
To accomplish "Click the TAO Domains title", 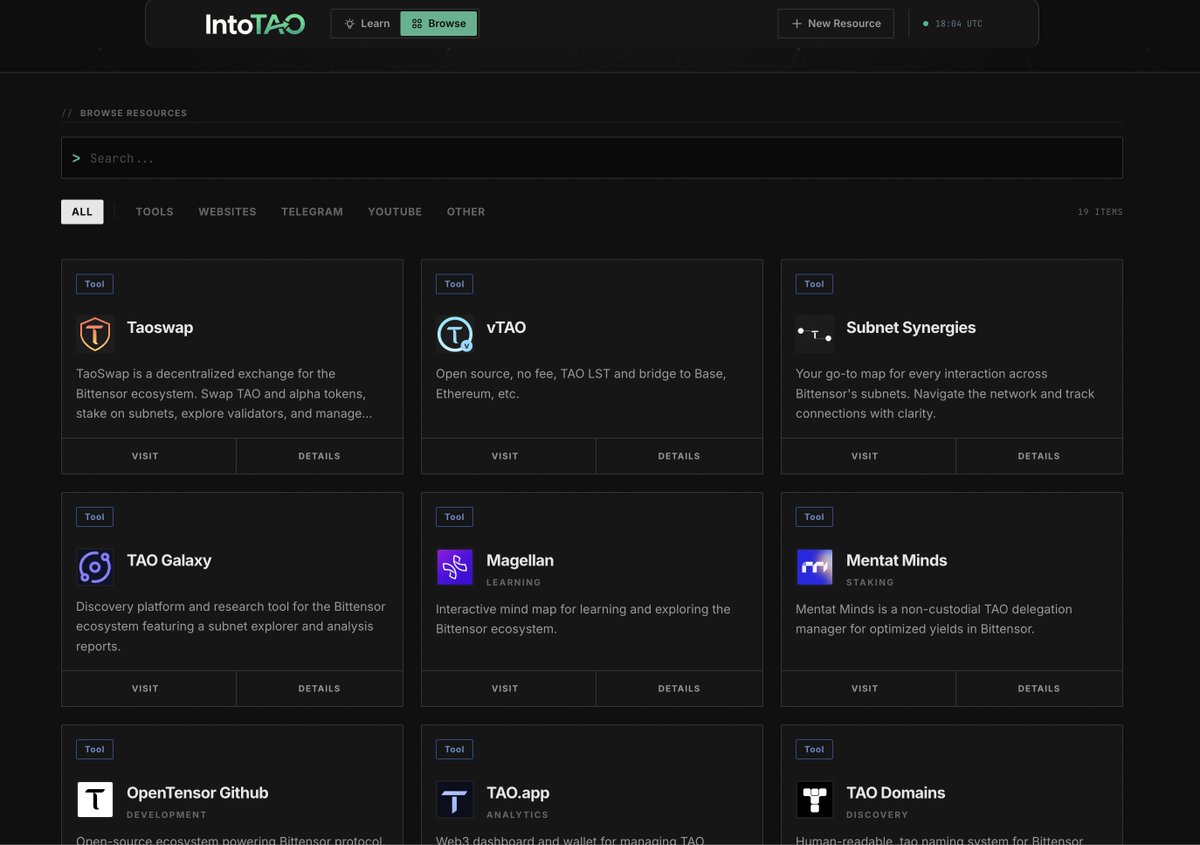I will [x=896, y=793].
